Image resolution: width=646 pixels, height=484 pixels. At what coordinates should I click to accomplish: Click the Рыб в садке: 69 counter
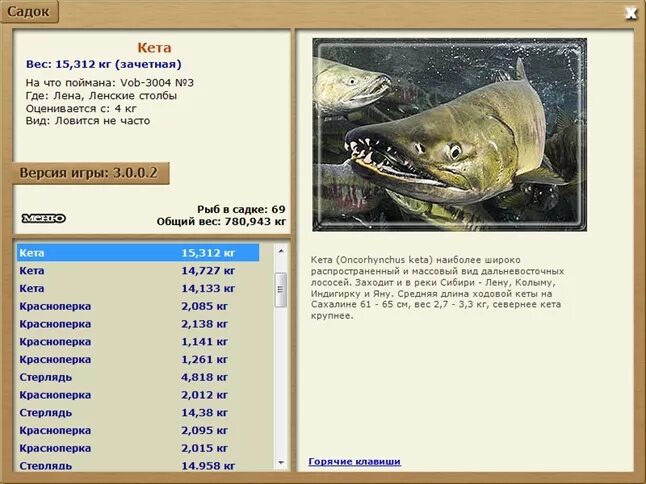[x=241, y=209]
